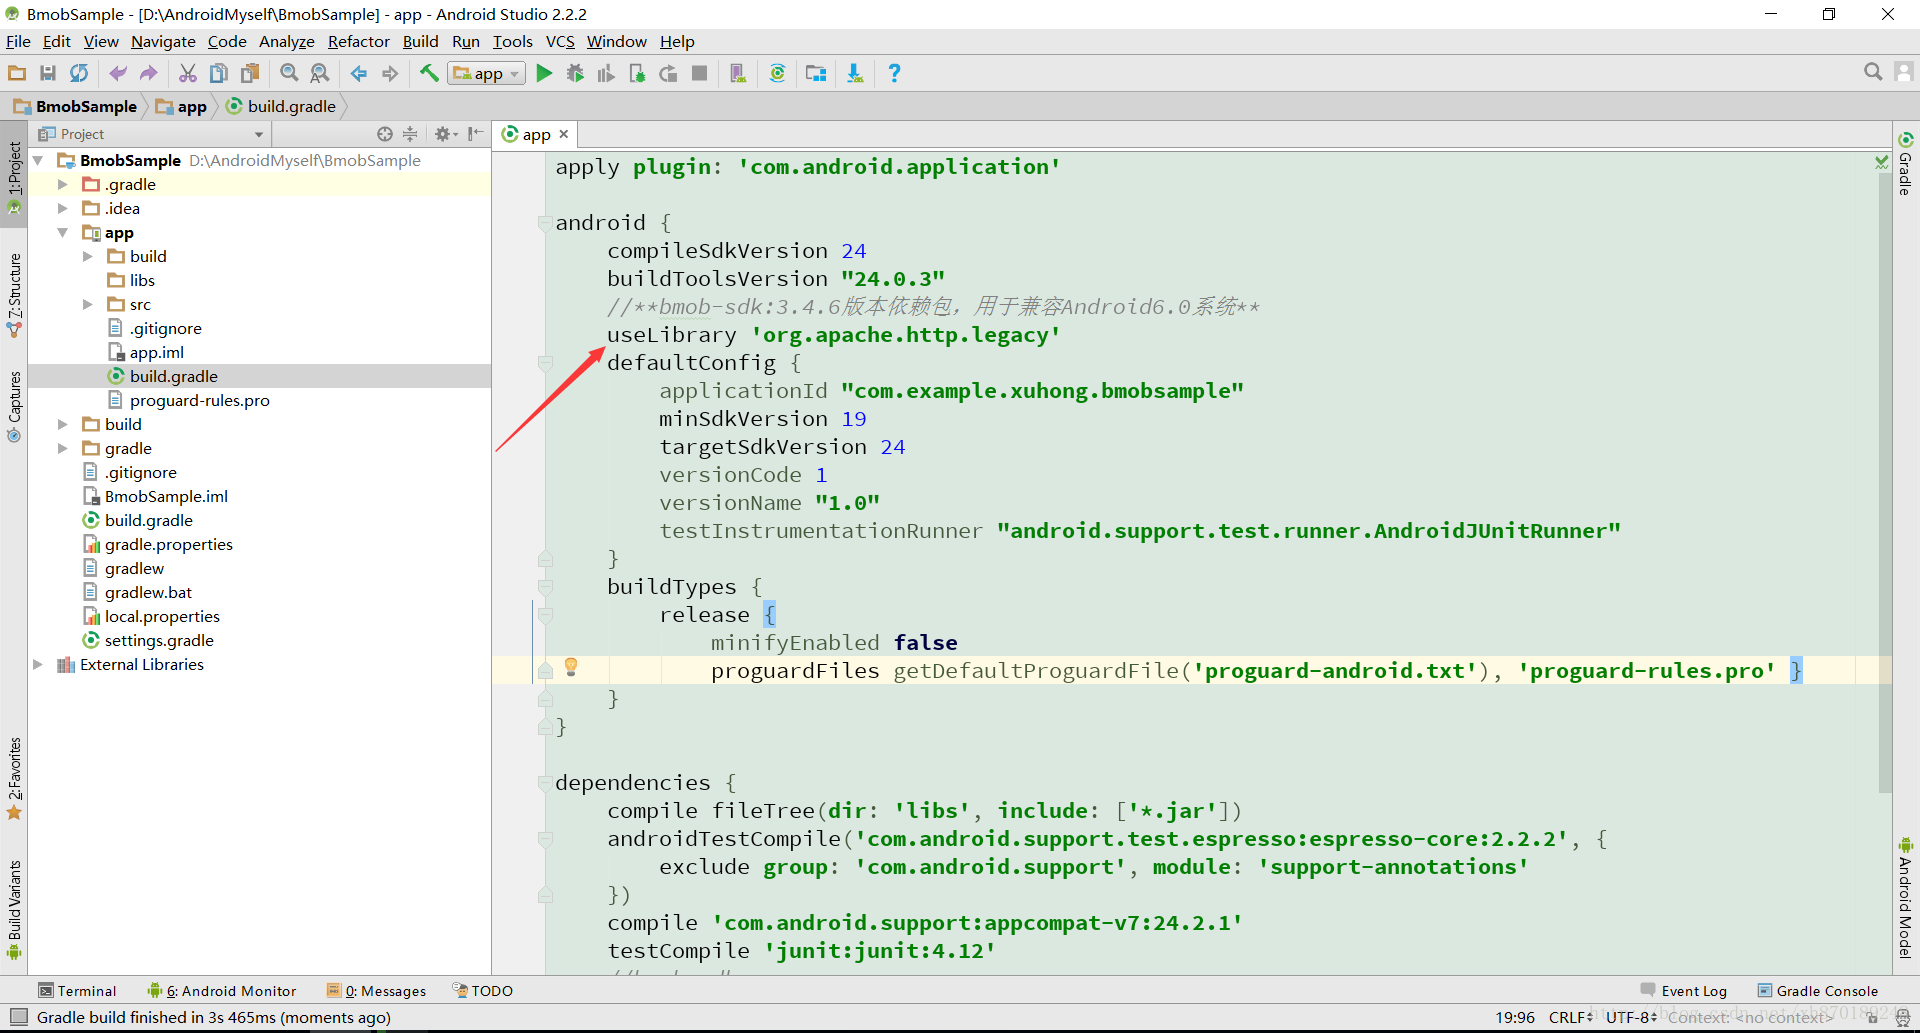Click the UTF-8 encoding indicator
The image size is (1920, 1033).
[1632, 1017]
